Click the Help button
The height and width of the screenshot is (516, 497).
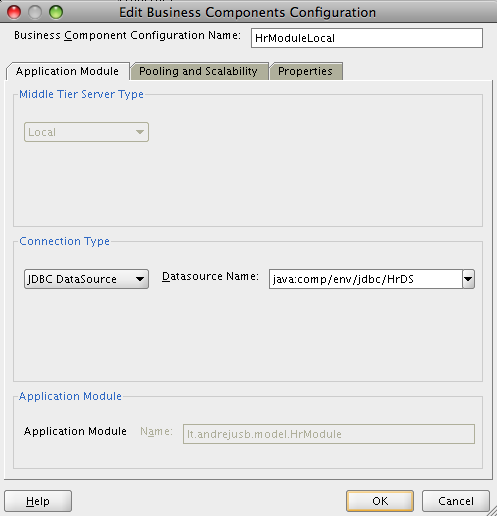pyautogui.click(x=38, y=501)
